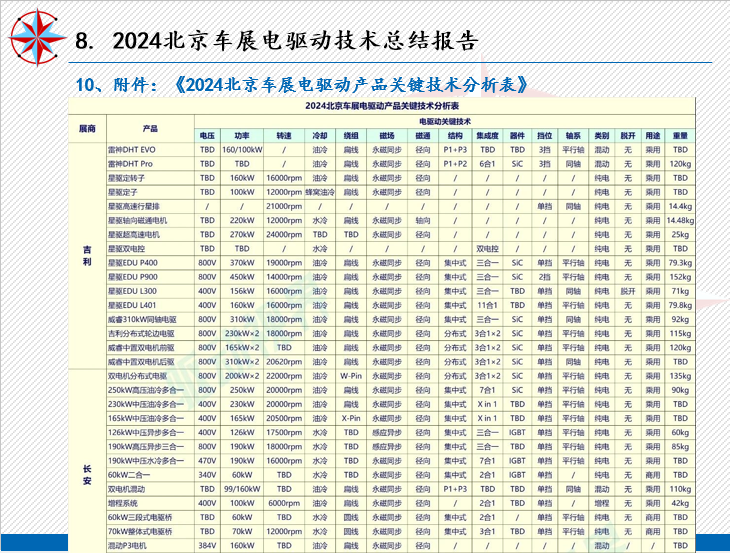Click the 双电机分布式电驱 product cell
730x553 pixels.
pyautogui.click(x=138, y=376)
